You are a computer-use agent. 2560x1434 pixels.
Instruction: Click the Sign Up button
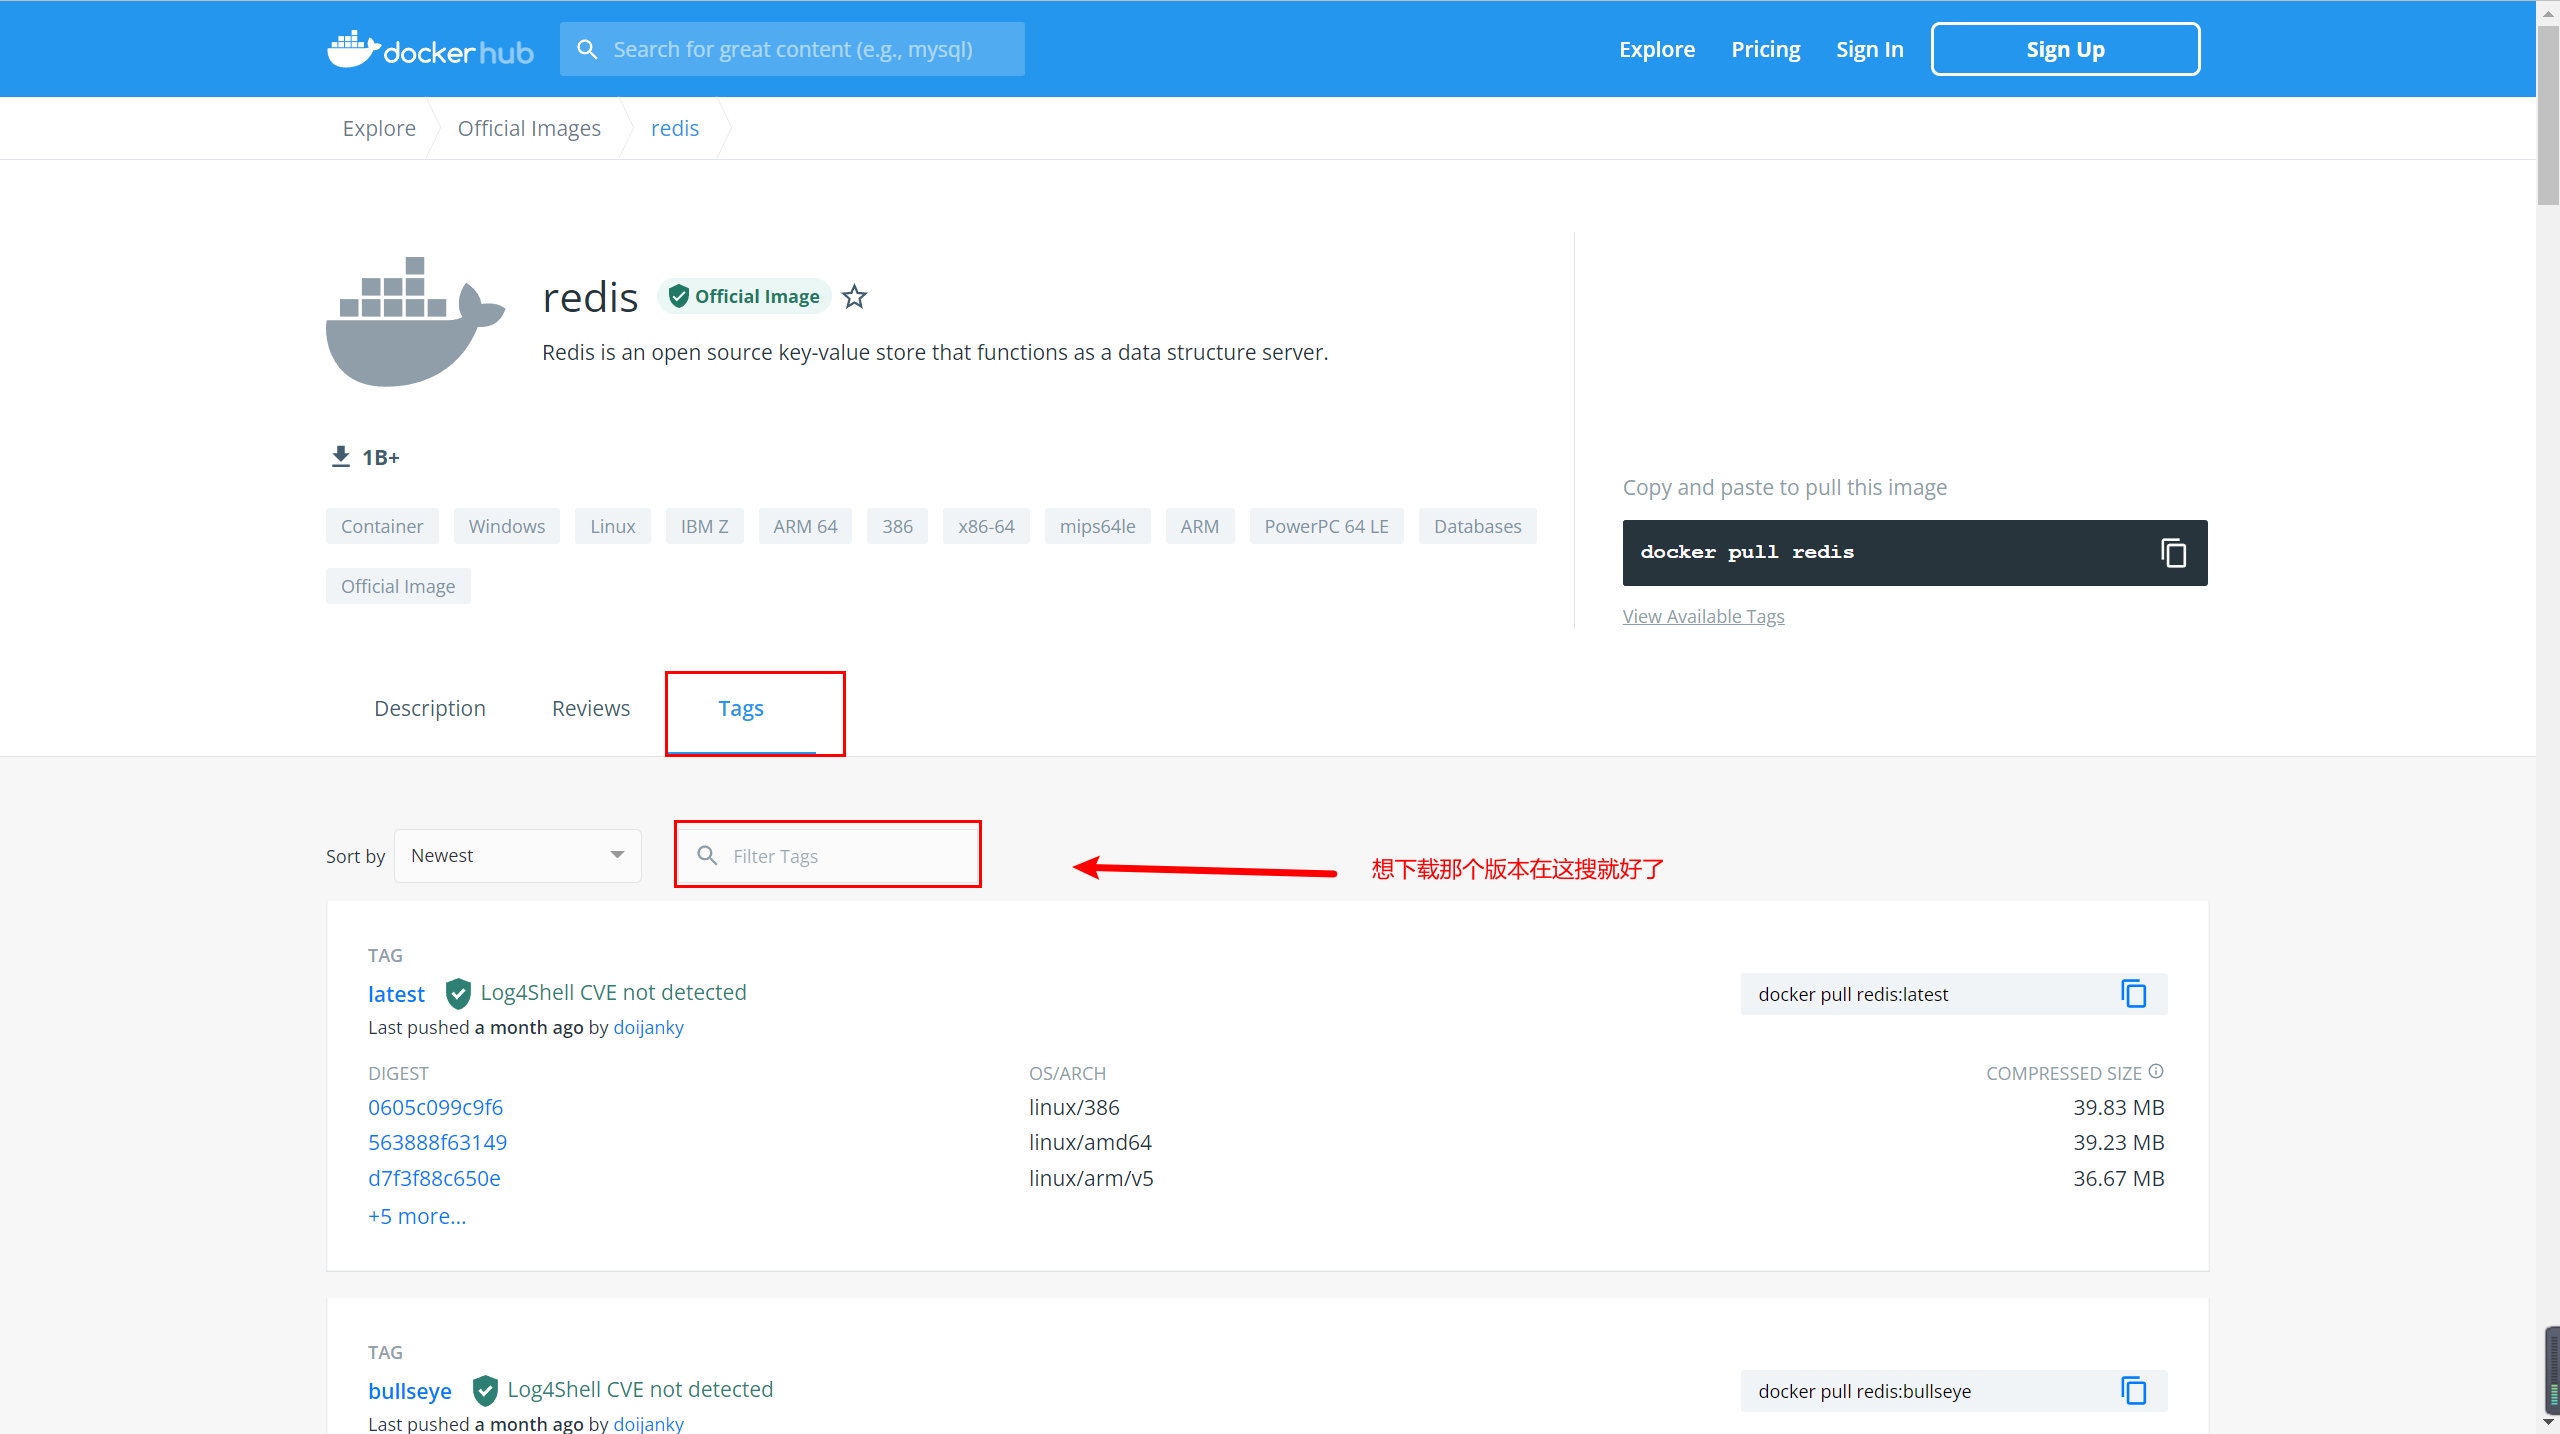(x=2064, y=49)
